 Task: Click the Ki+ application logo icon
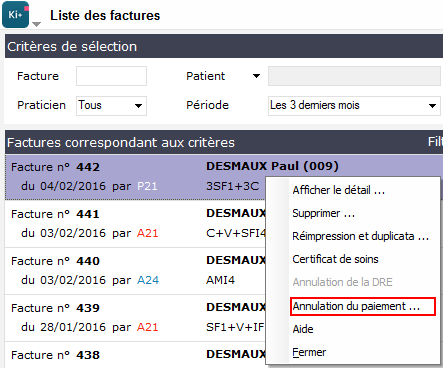pyautogui.click(x=15, y=15)
